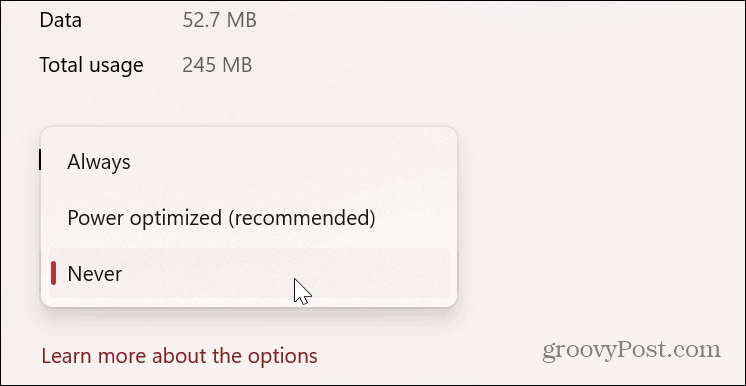Click the 245 MB usage value

(x=217, y=65)
